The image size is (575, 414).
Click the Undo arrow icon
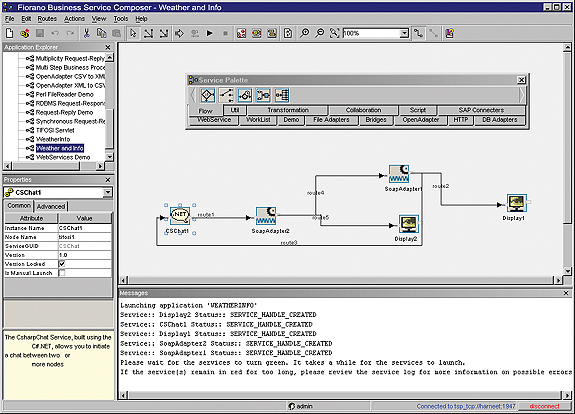pos(55,33)
